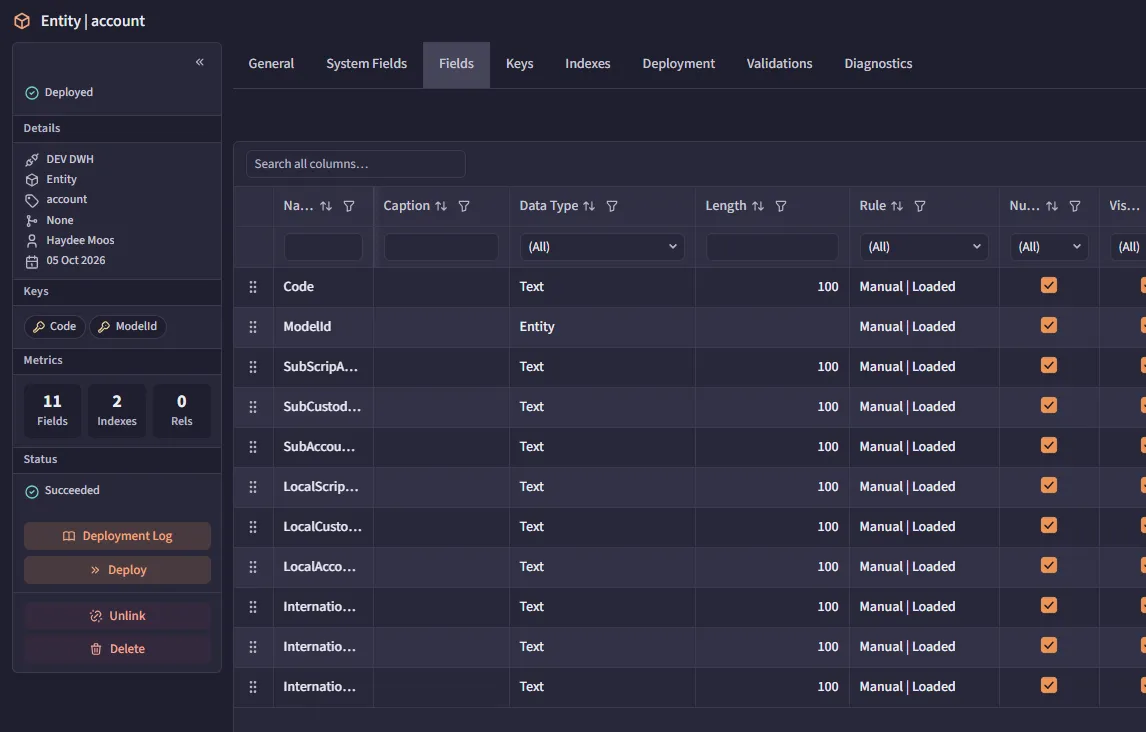Click the Search all columns field

pyautogui.click(x=356, y=164)
